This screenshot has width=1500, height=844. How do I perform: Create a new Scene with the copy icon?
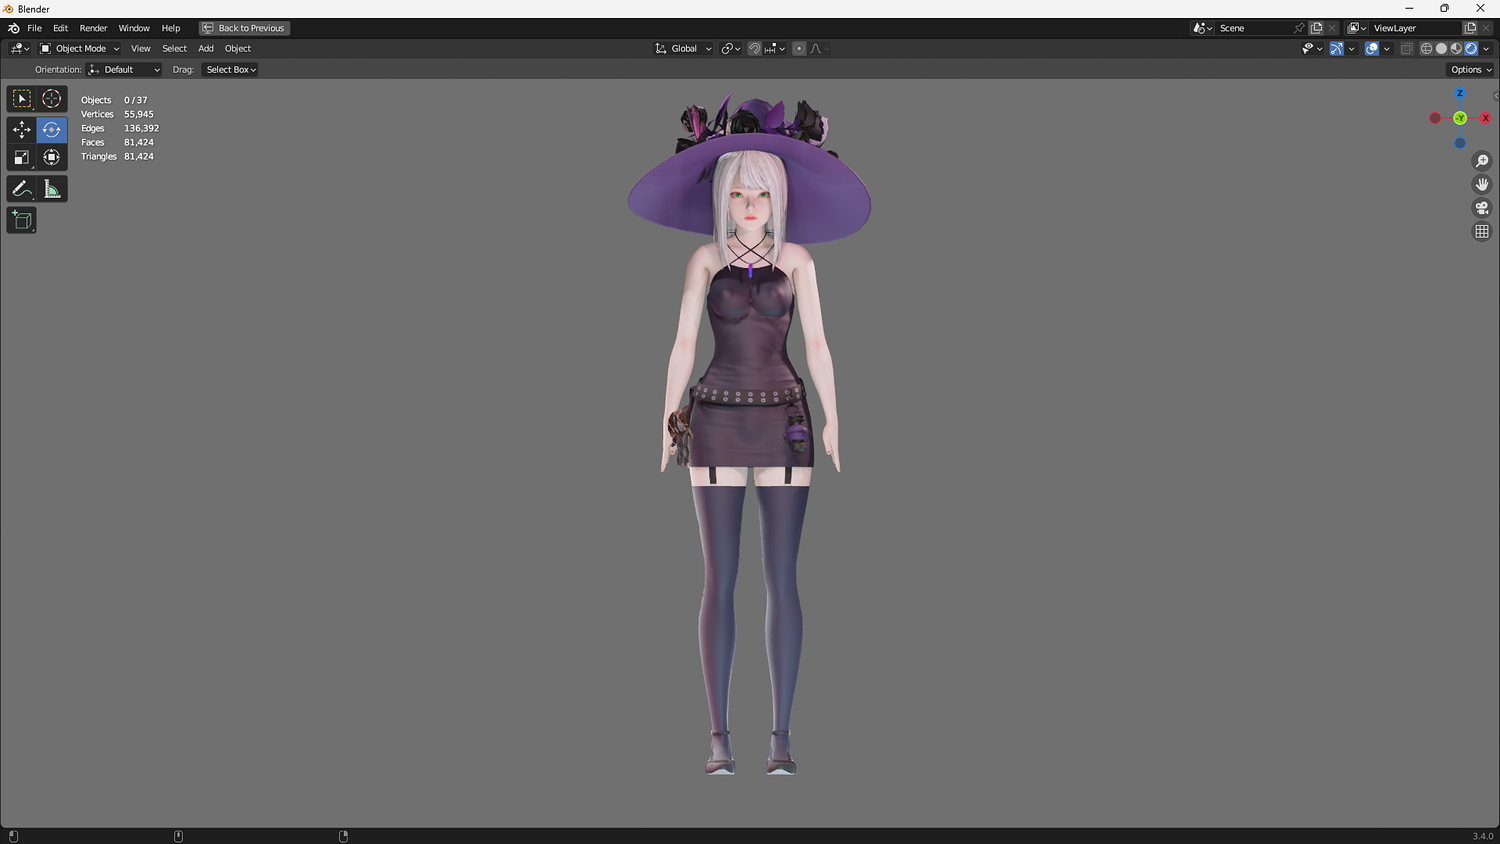pos(1317,28)
